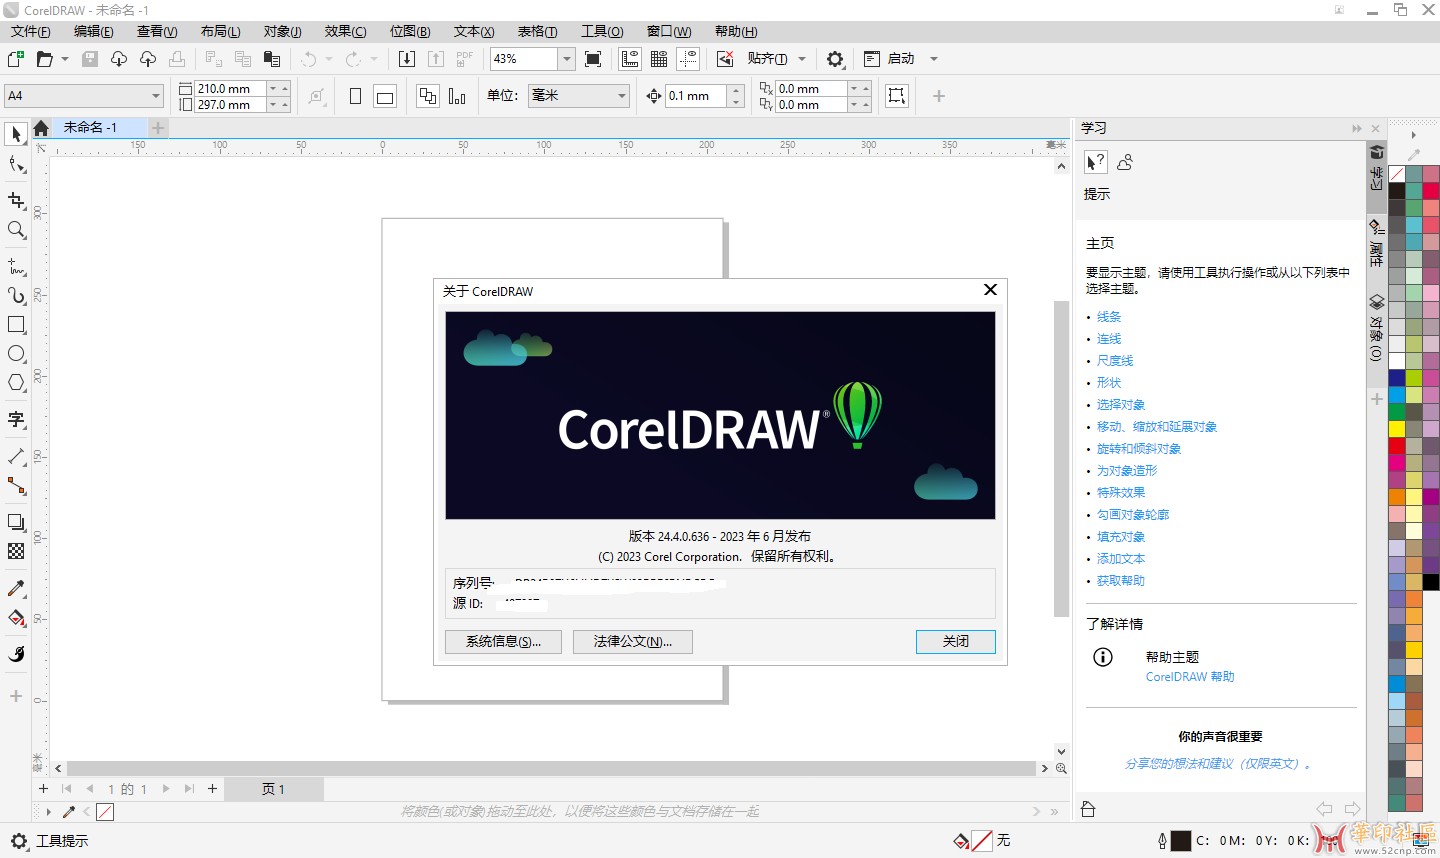Expand color palette flyout arrow at top

1414,135
